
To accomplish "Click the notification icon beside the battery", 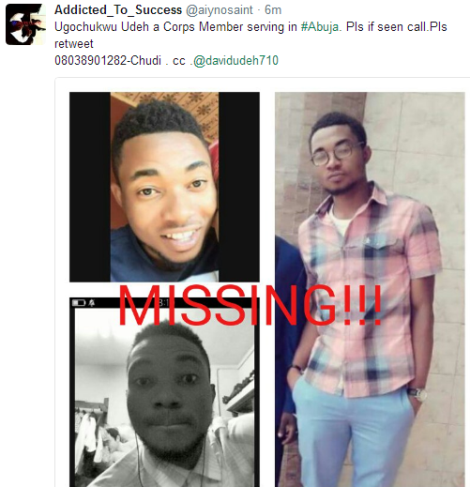I will (92, 303).
